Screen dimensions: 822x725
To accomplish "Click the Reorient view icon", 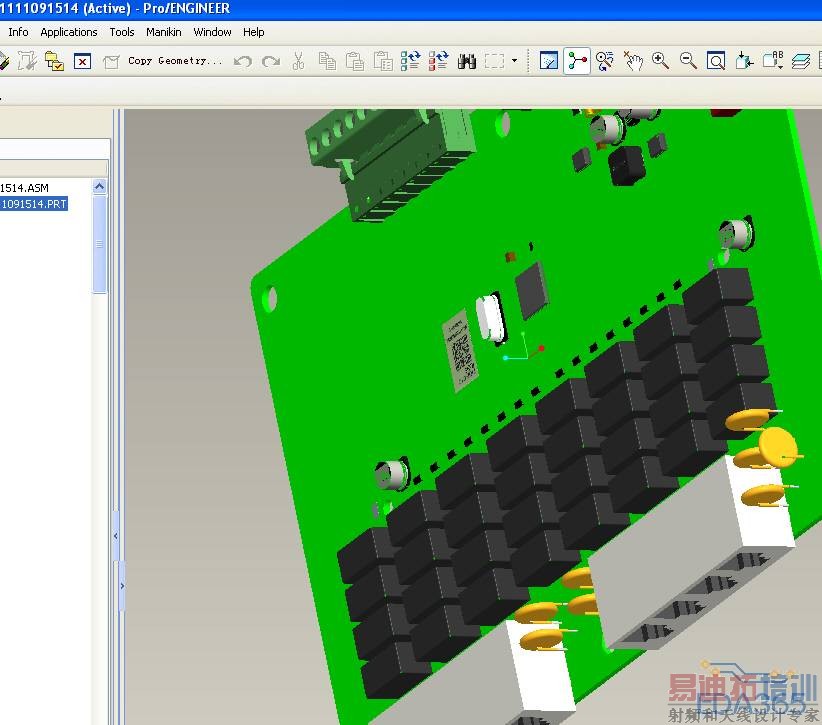I will point(744,61).
